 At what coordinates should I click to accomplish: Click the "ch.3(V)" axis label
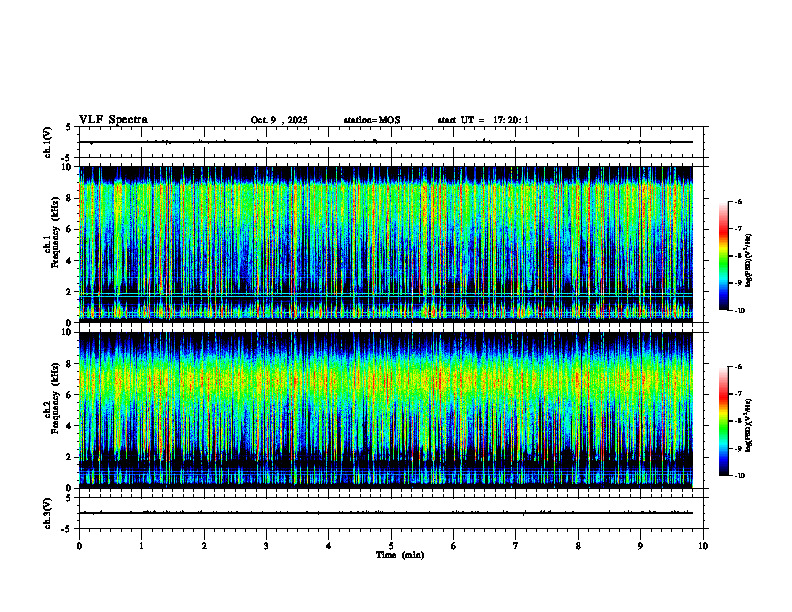point(48,513)
